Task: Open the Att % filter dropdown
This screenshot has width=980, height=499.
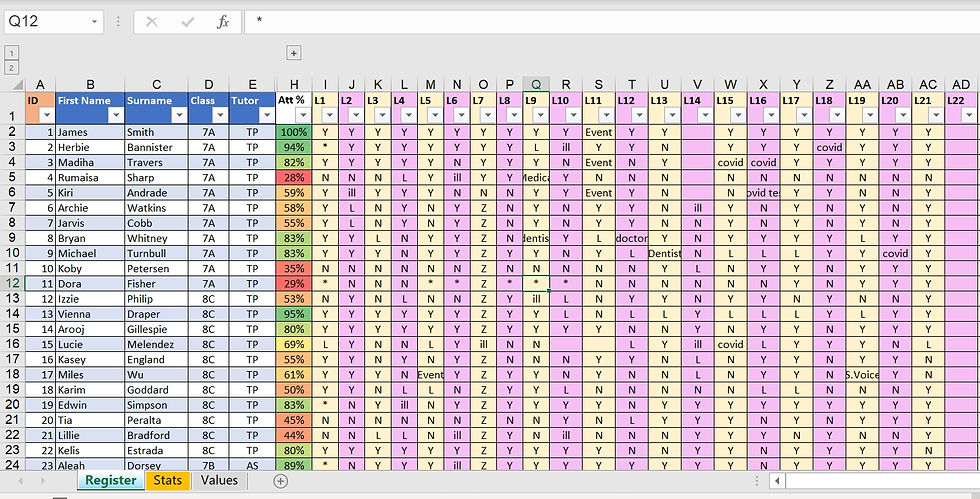Action: [303, 115]
